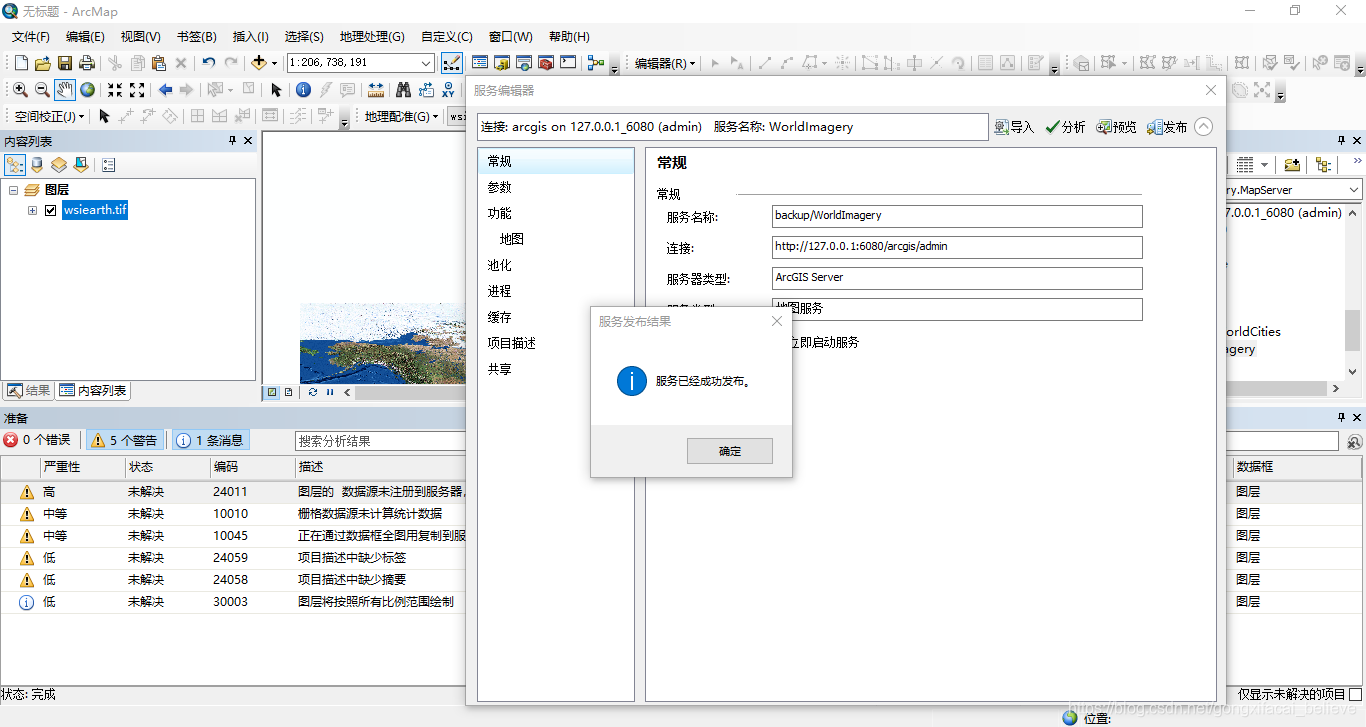Toggle the Editor toolbar icon
This screenshot has height=727, width=1366.
(451, 63)
